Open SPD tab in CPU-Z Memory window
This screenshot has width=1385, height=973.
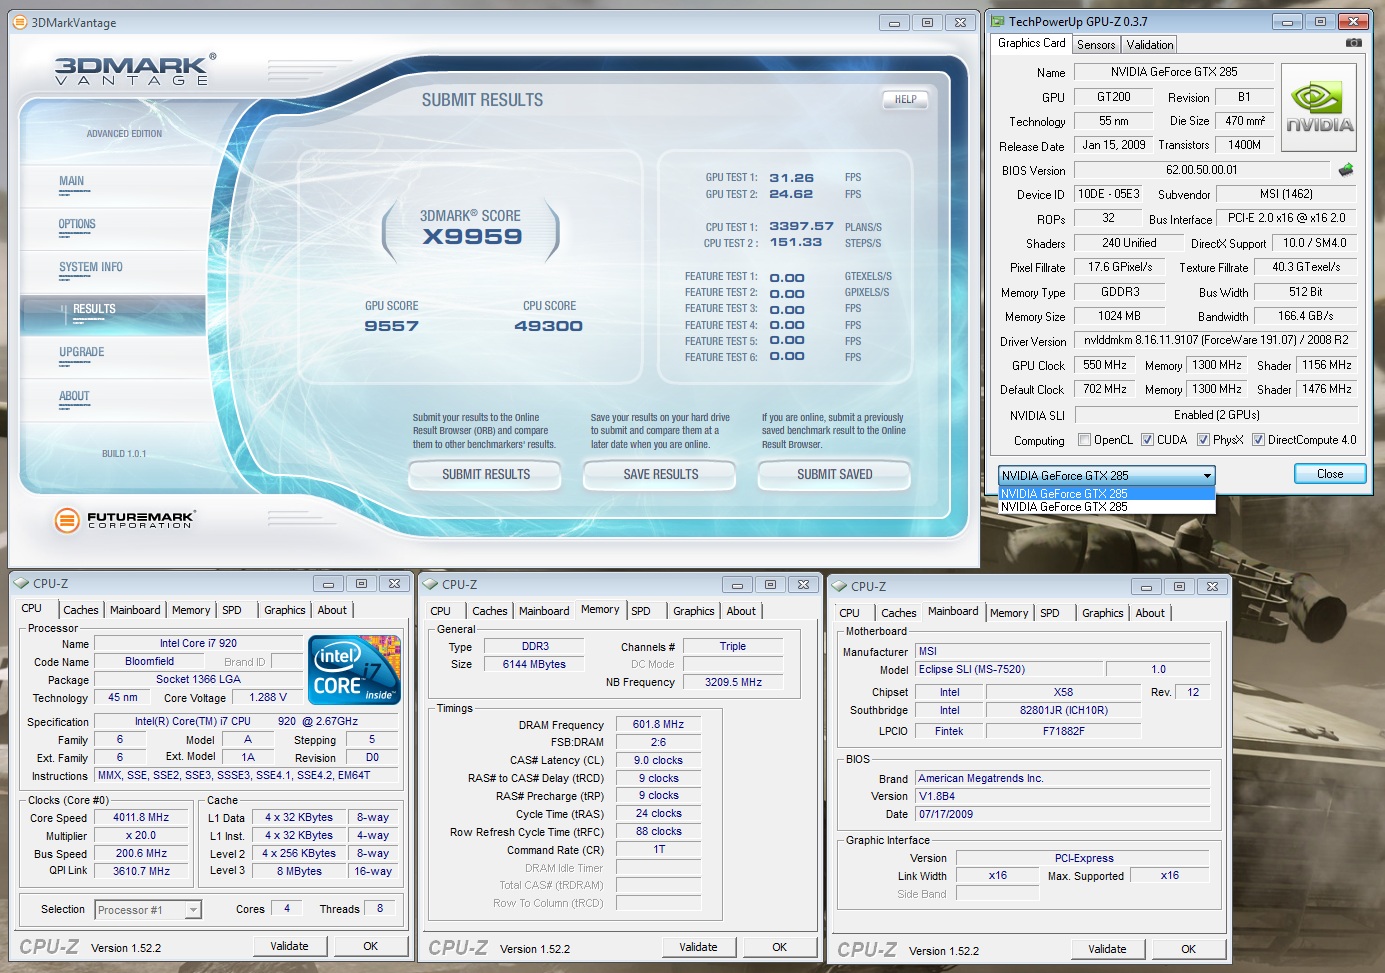(641, 611)
